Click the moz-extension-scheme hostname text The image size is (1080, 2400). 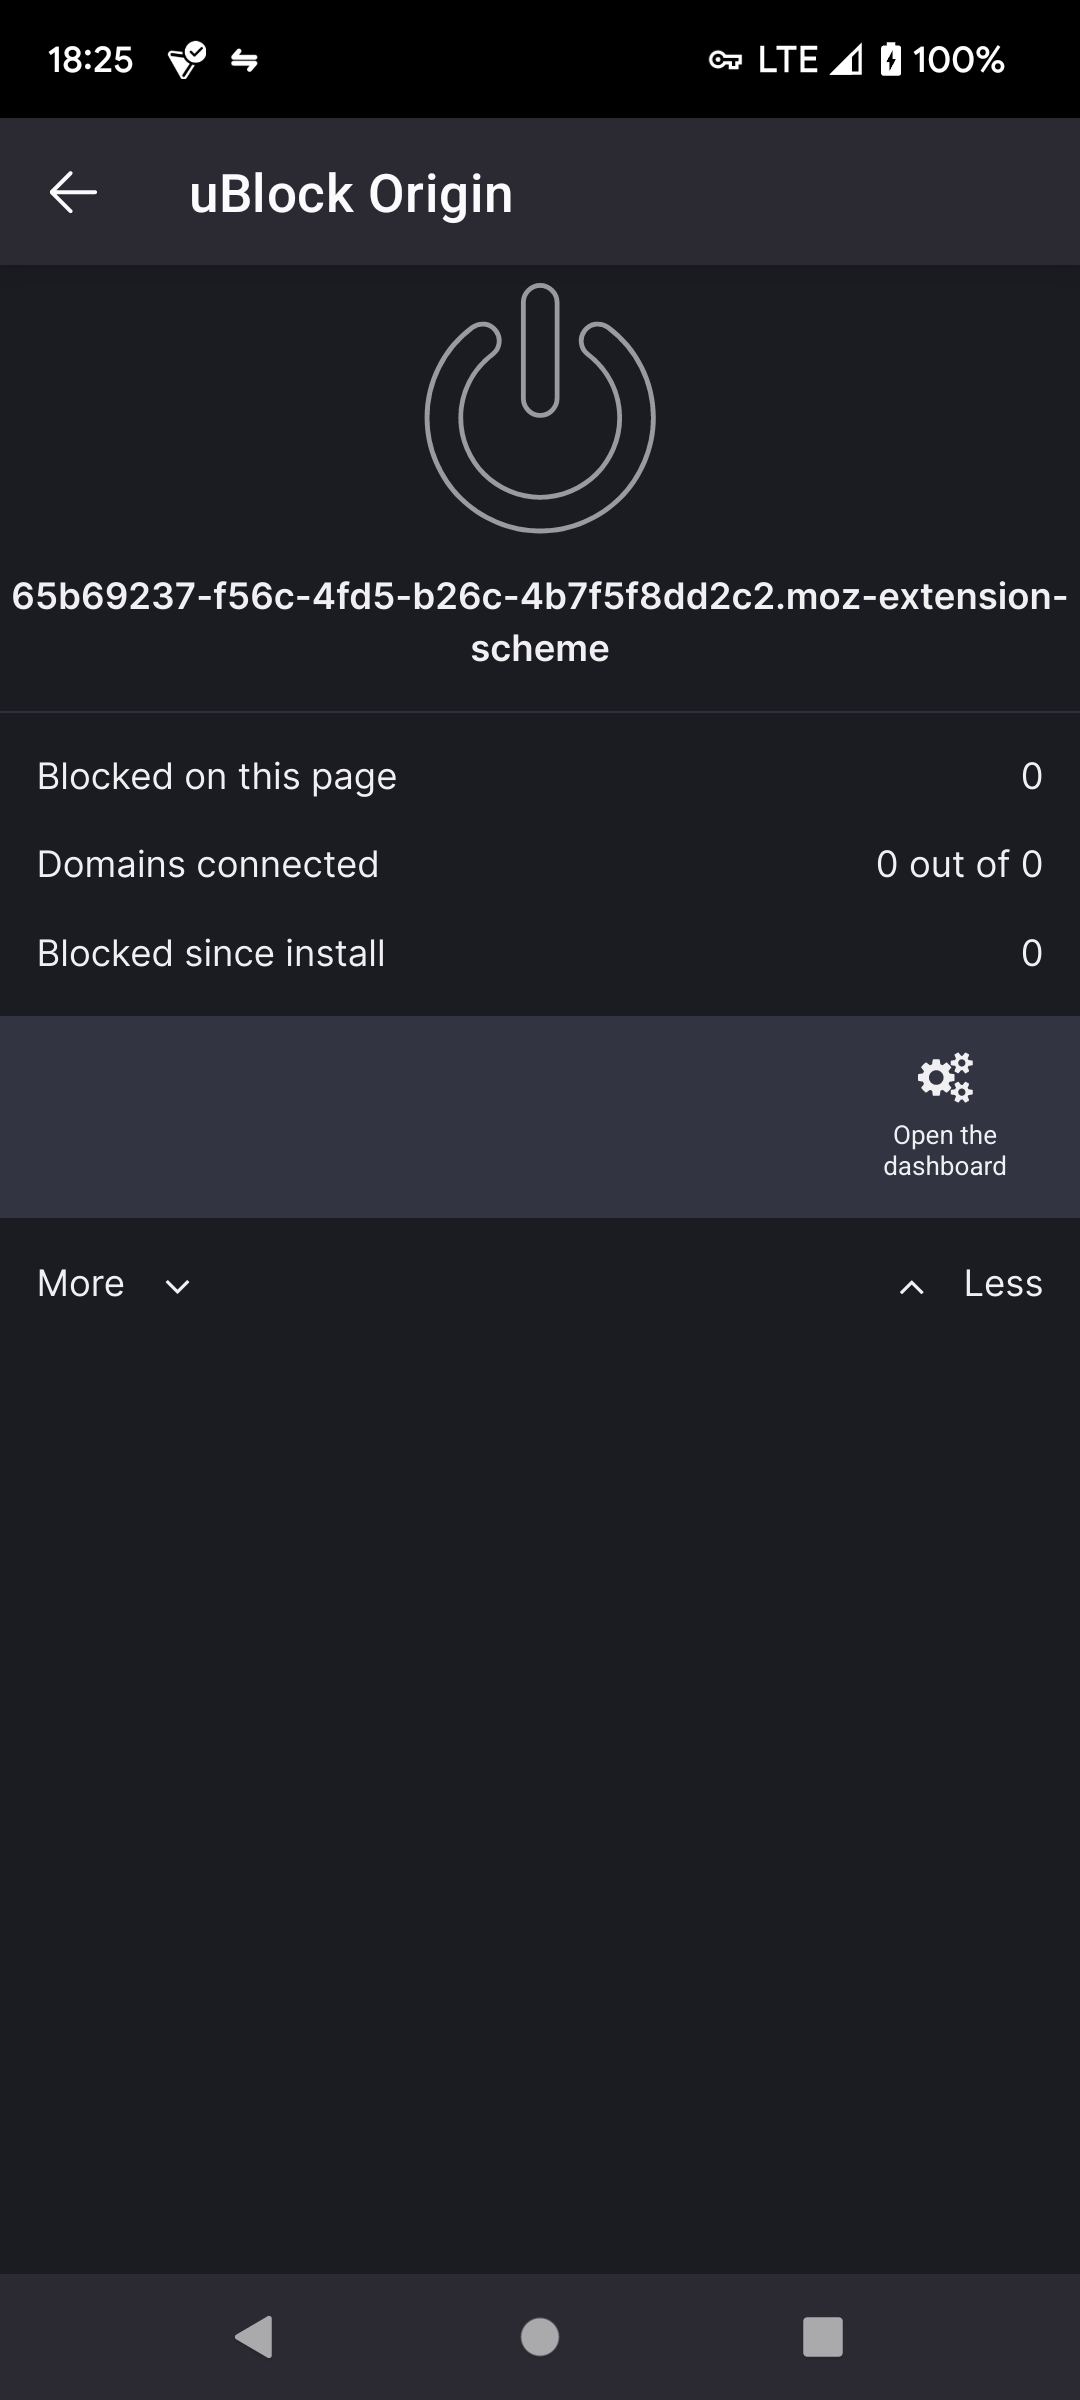pyautogui.click(x=540, y=622)
